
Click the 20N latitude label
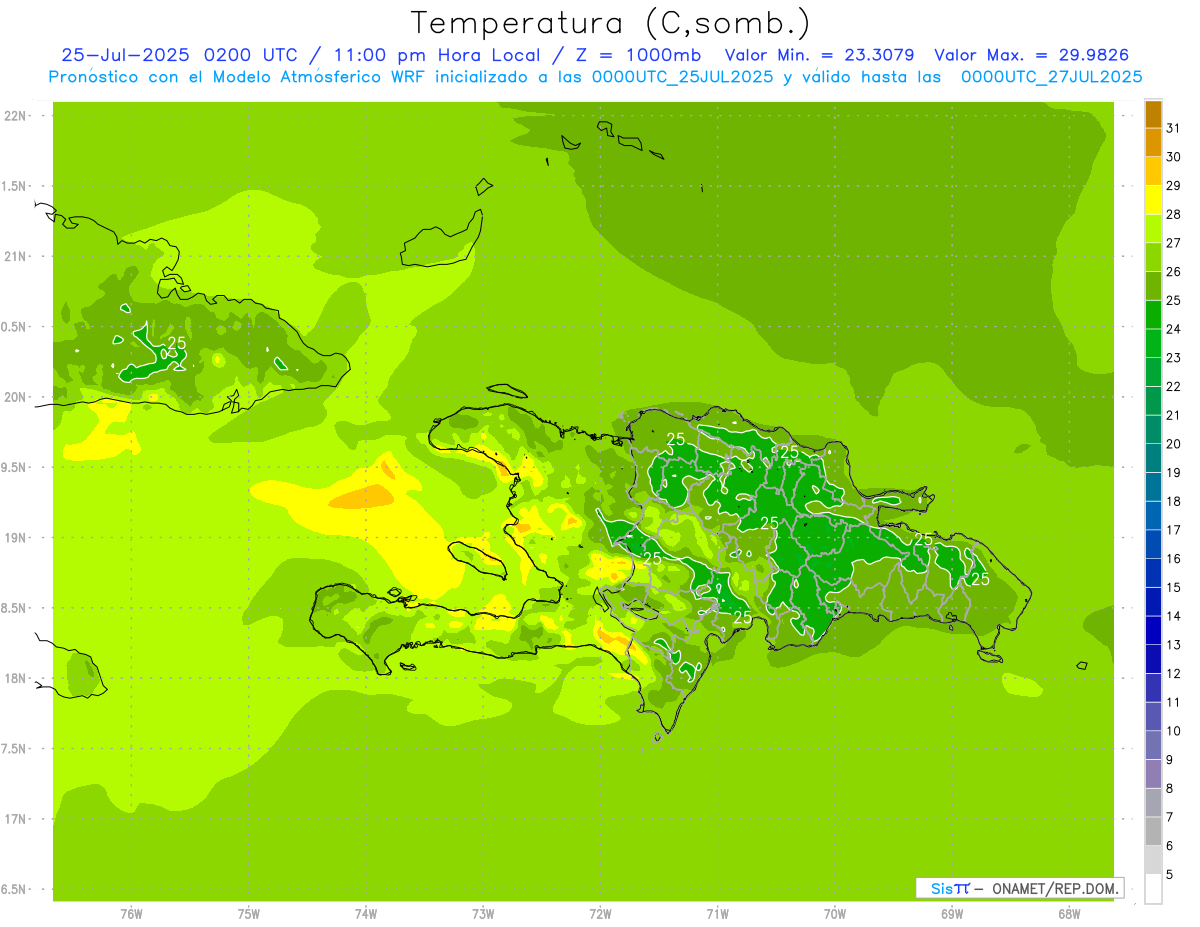[x=17, y=397]
